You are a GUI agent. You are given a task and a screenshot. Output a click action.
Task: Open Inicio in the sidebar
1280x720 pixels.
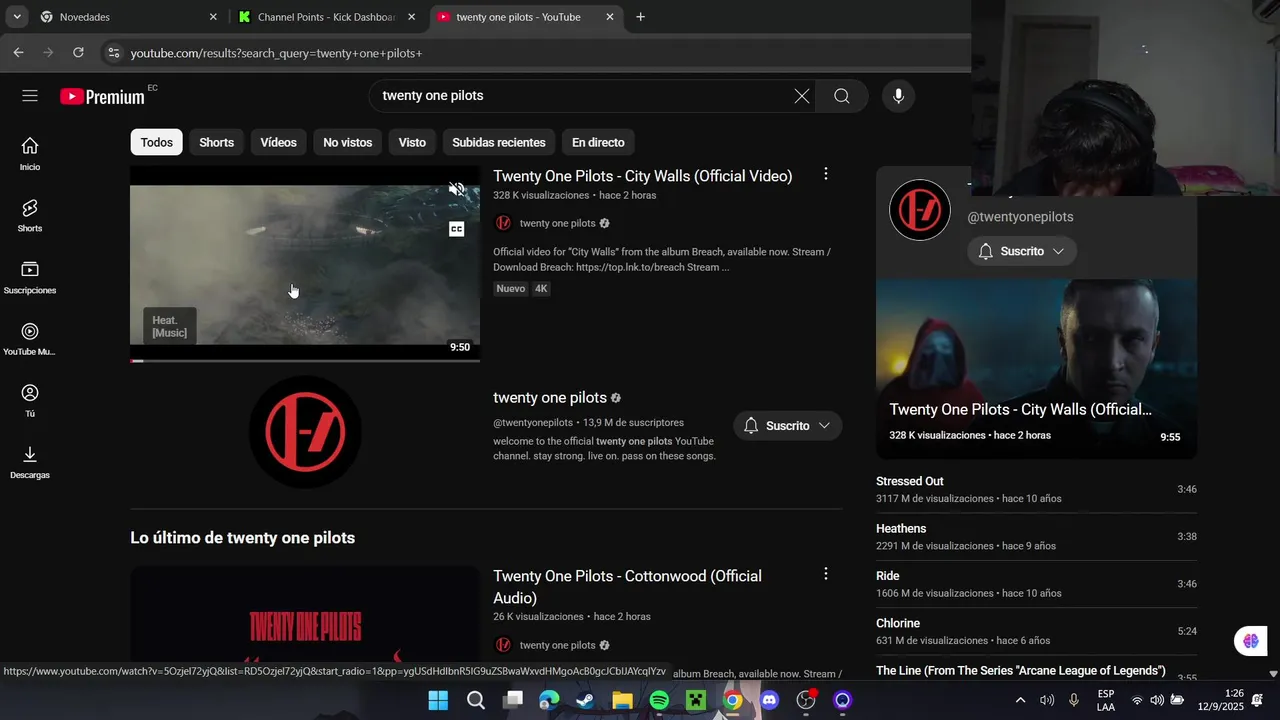click(x=30, y=154)
